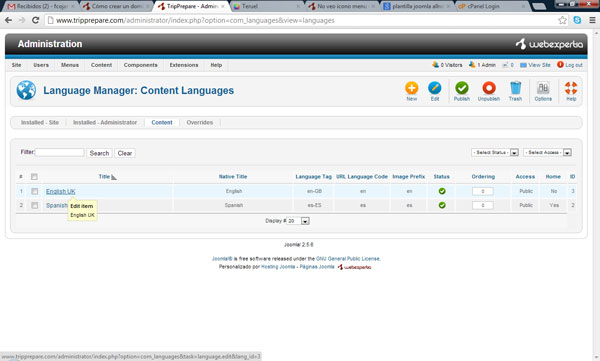Switch to Installed - Site tab
The width and height of the screenshot is (600, 361).
40,123
